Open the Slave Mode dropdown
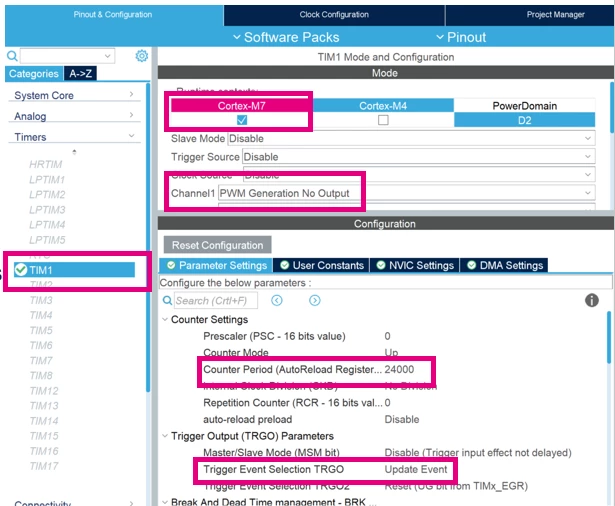This screenshot has width=615, height=506. pos(411,138)
